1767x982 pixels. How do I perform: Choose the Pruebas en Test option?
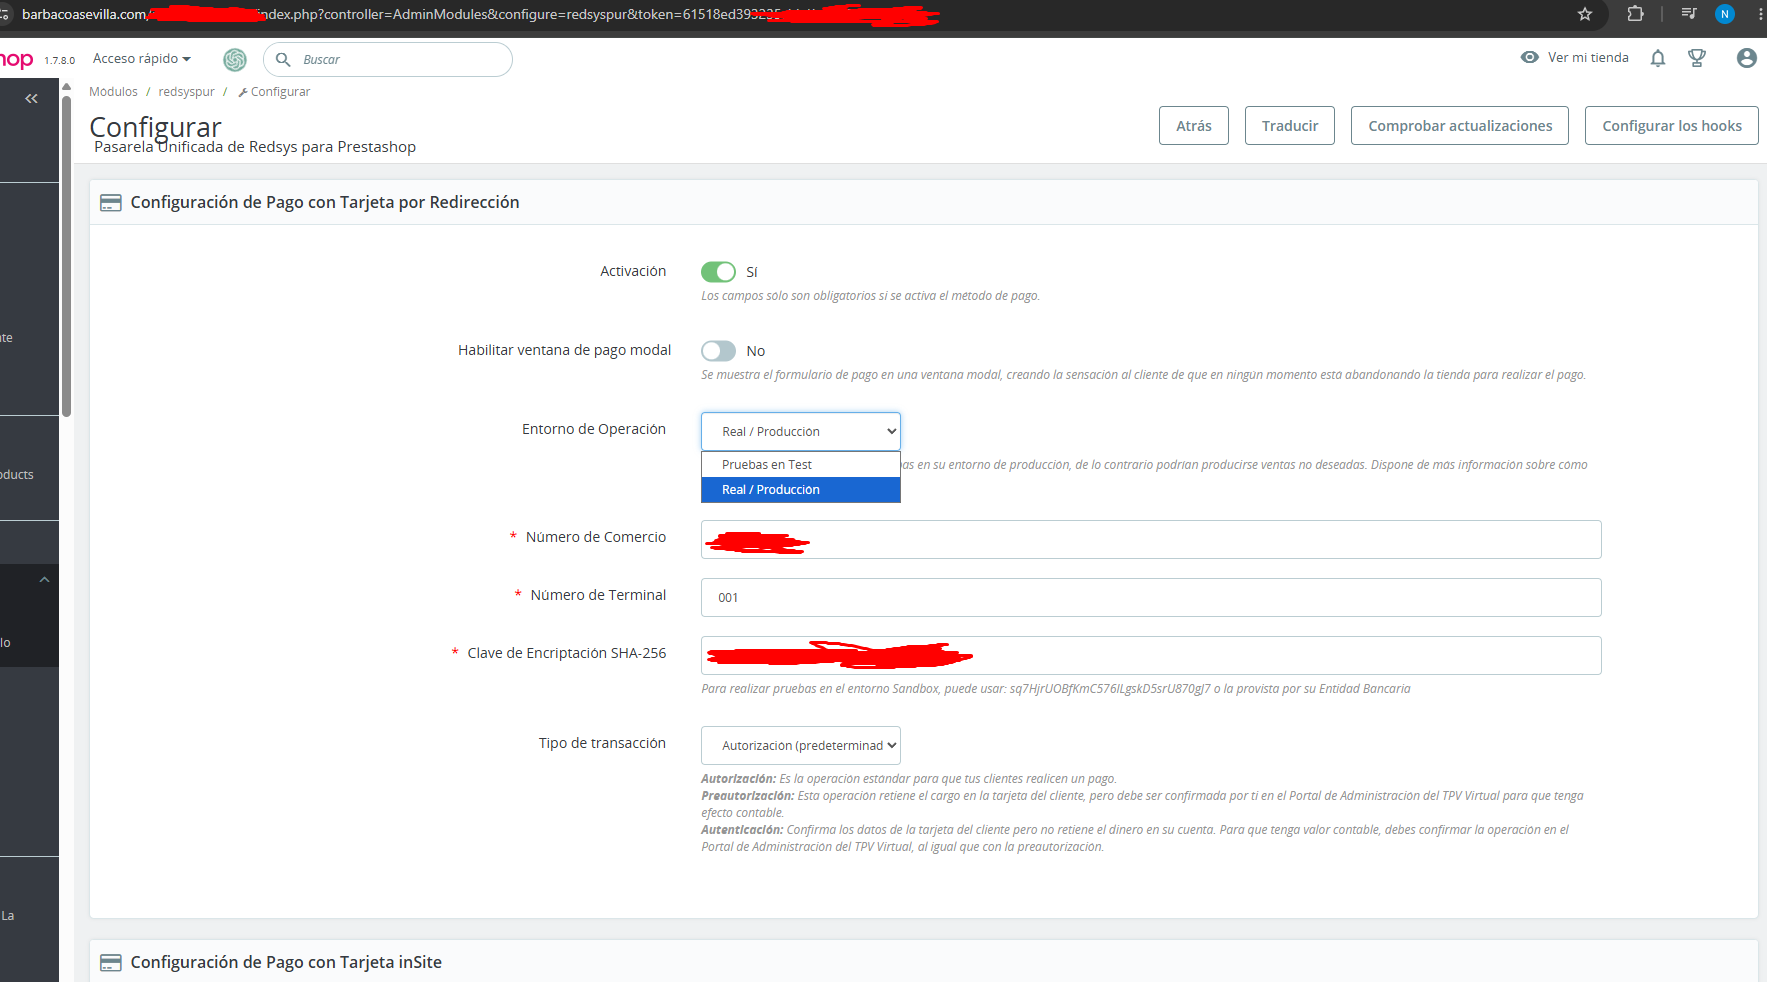(801, 465)
